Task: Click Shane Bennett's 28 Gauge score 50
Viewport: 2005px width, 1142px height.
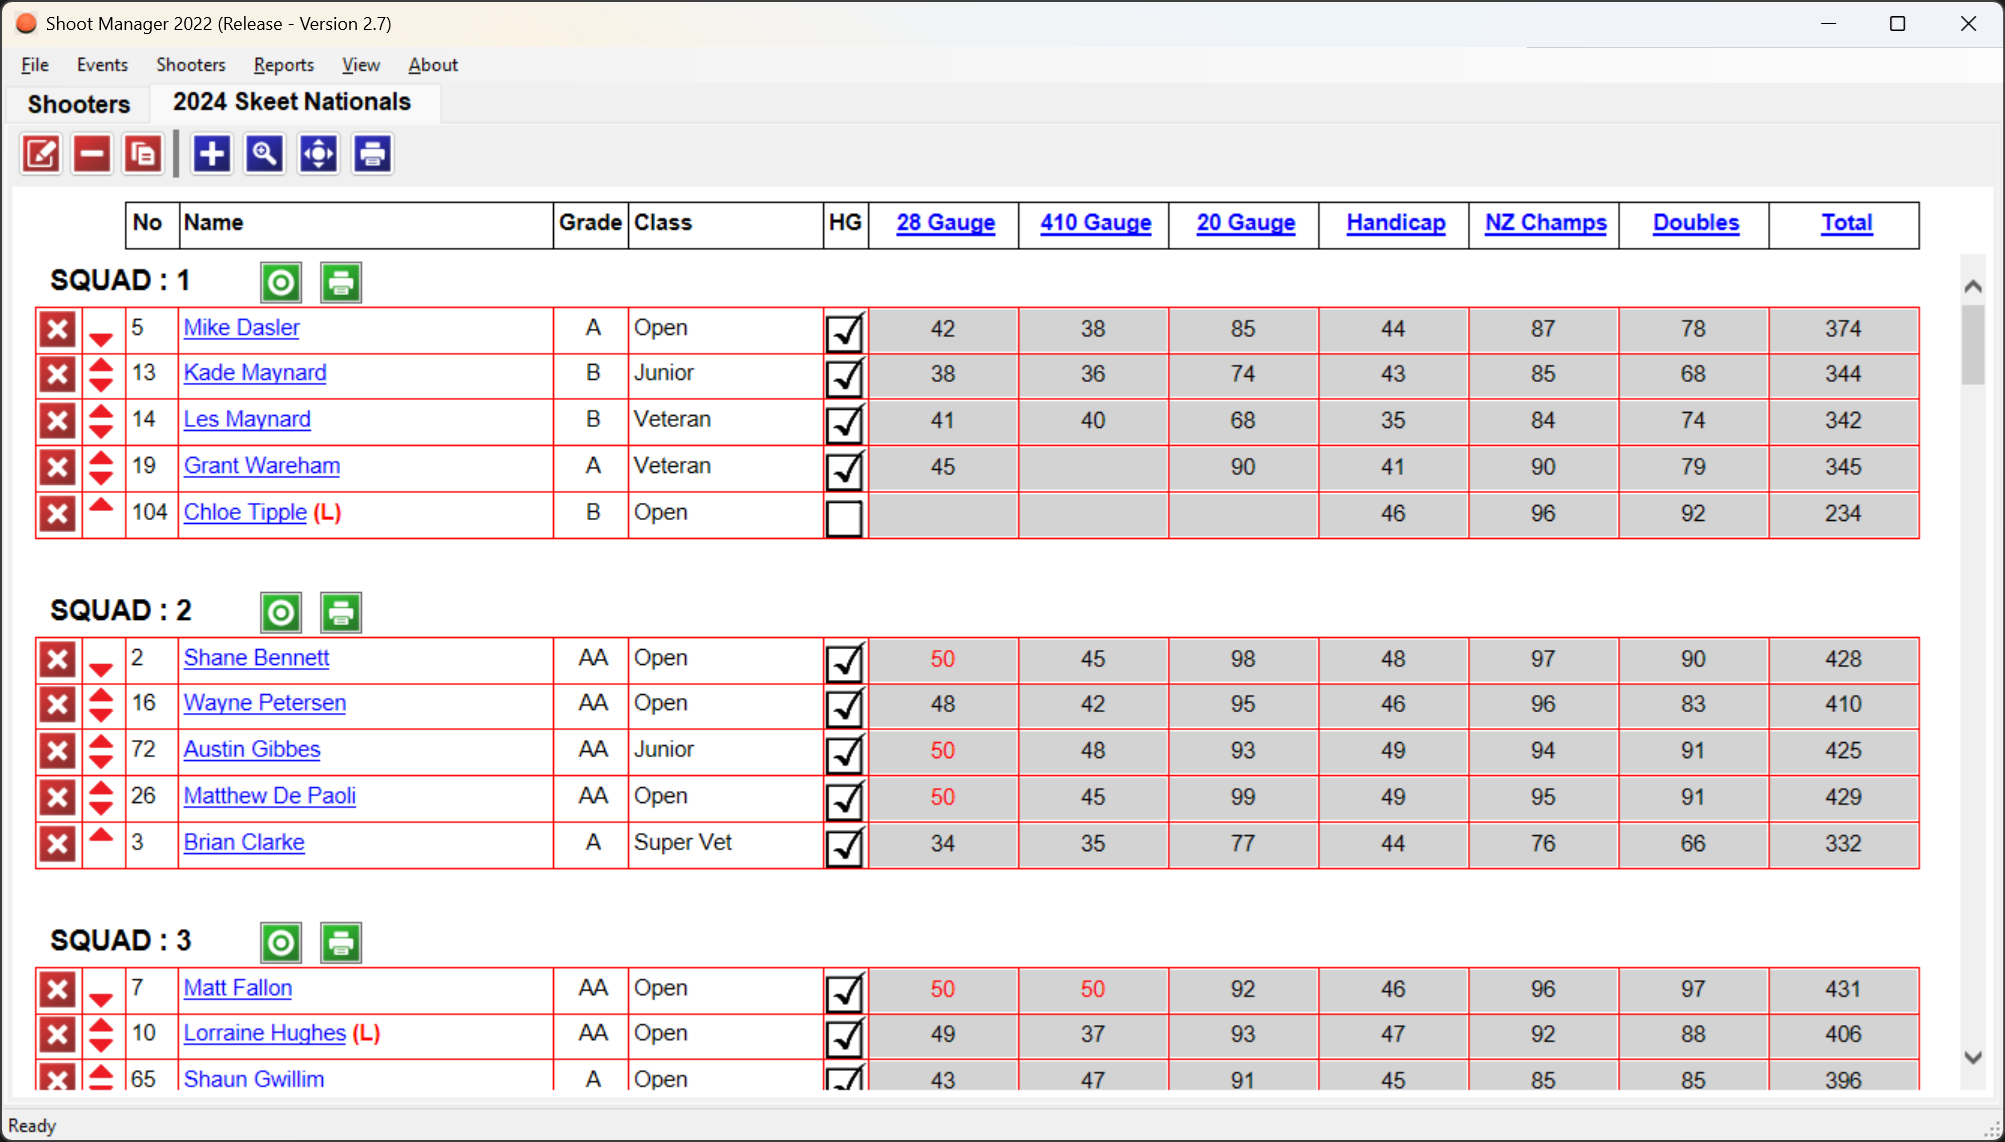Action: coord(943,659)
